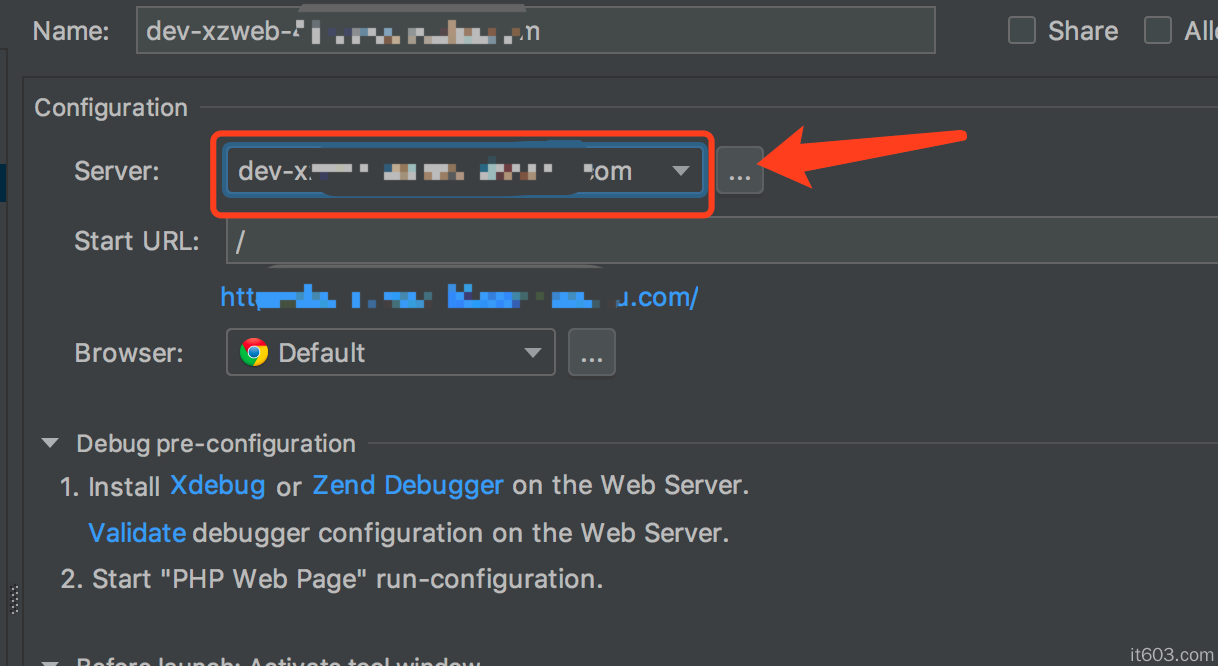Open the Default browser combo box

390,353
